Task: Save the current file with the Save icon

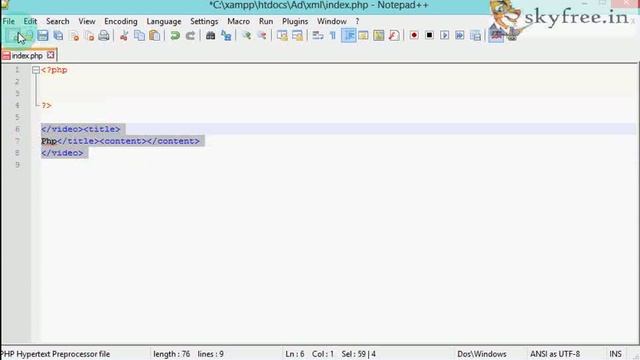Action: pos(42,36)
